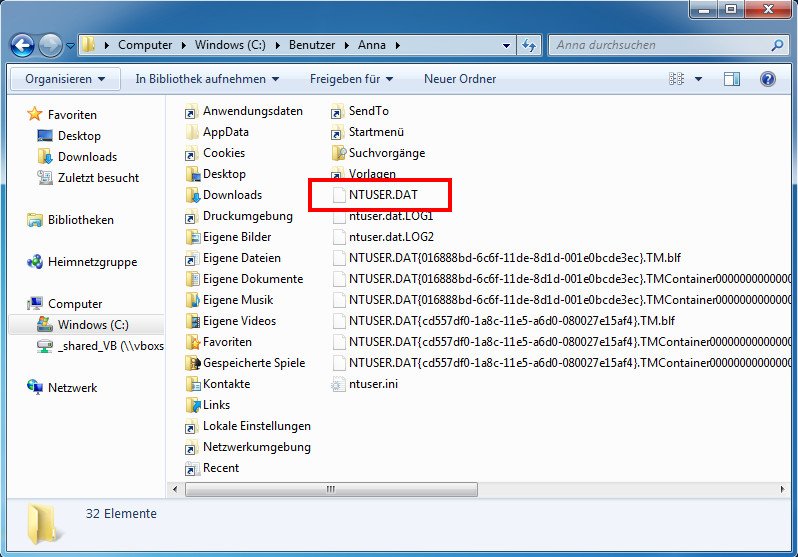Viewport: 798px width, 557px height.
Task: Click the change view icon
Action: point(677,79)
